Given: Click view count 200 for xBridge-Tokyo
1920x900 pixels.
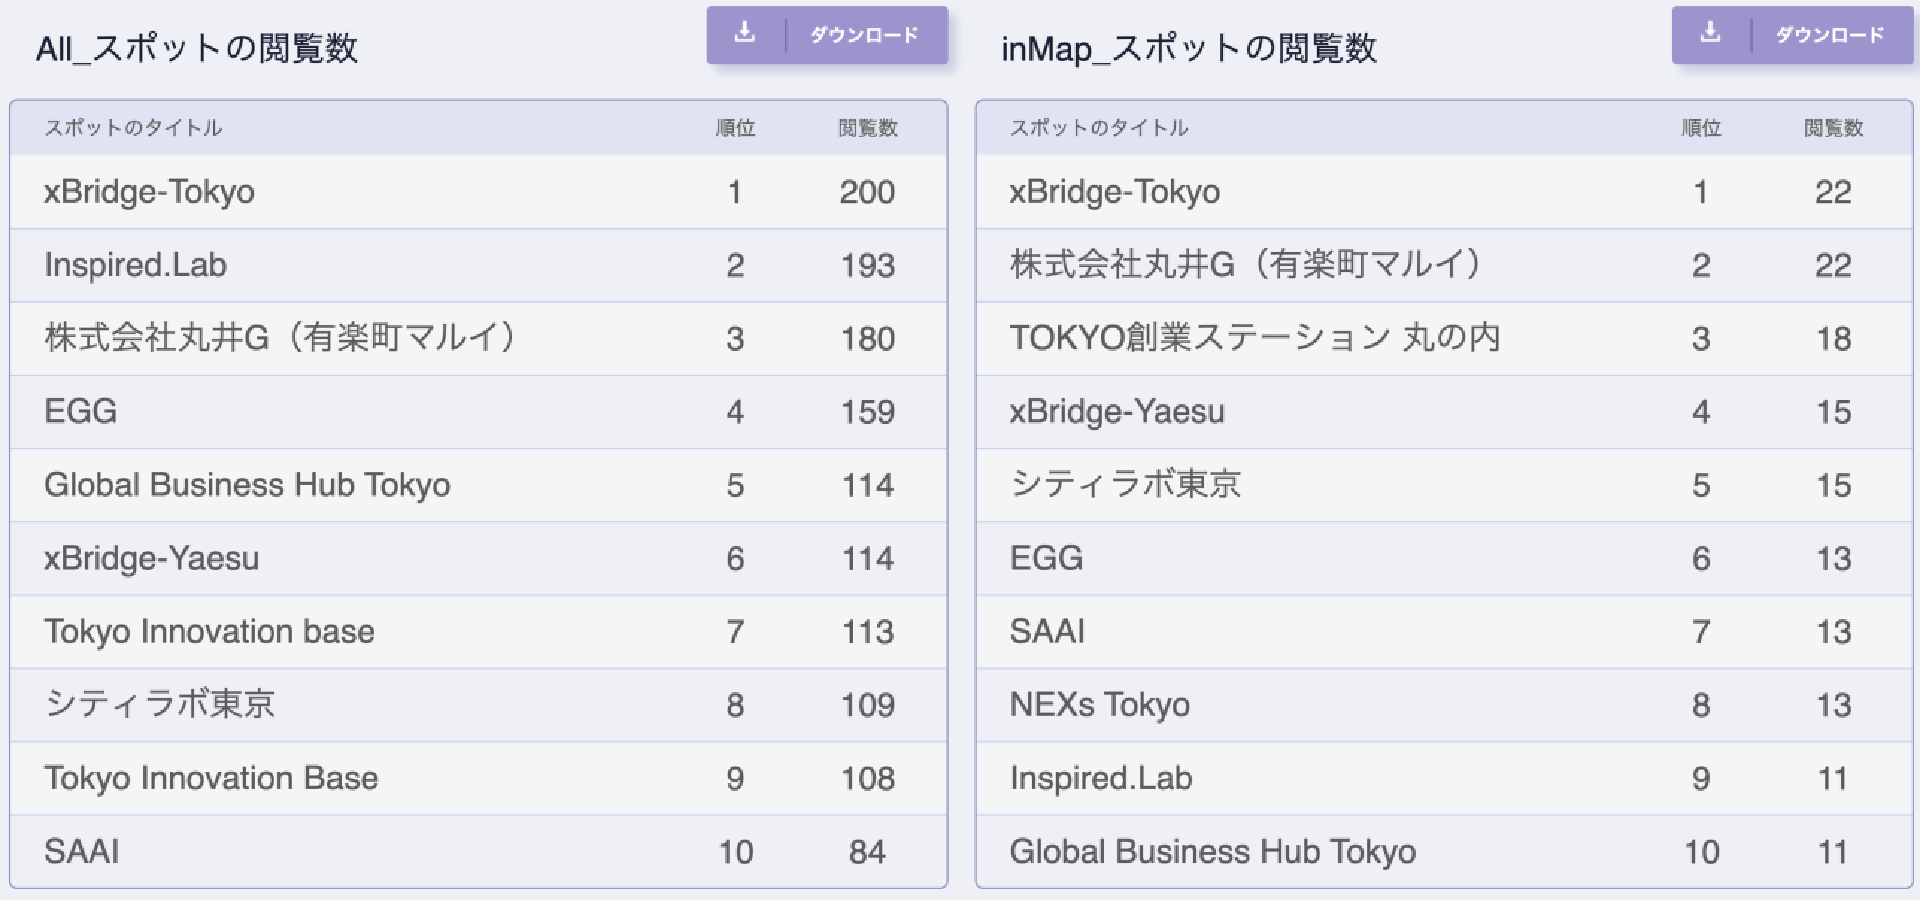Looking at the screenshot, I should tap(867, 192).
